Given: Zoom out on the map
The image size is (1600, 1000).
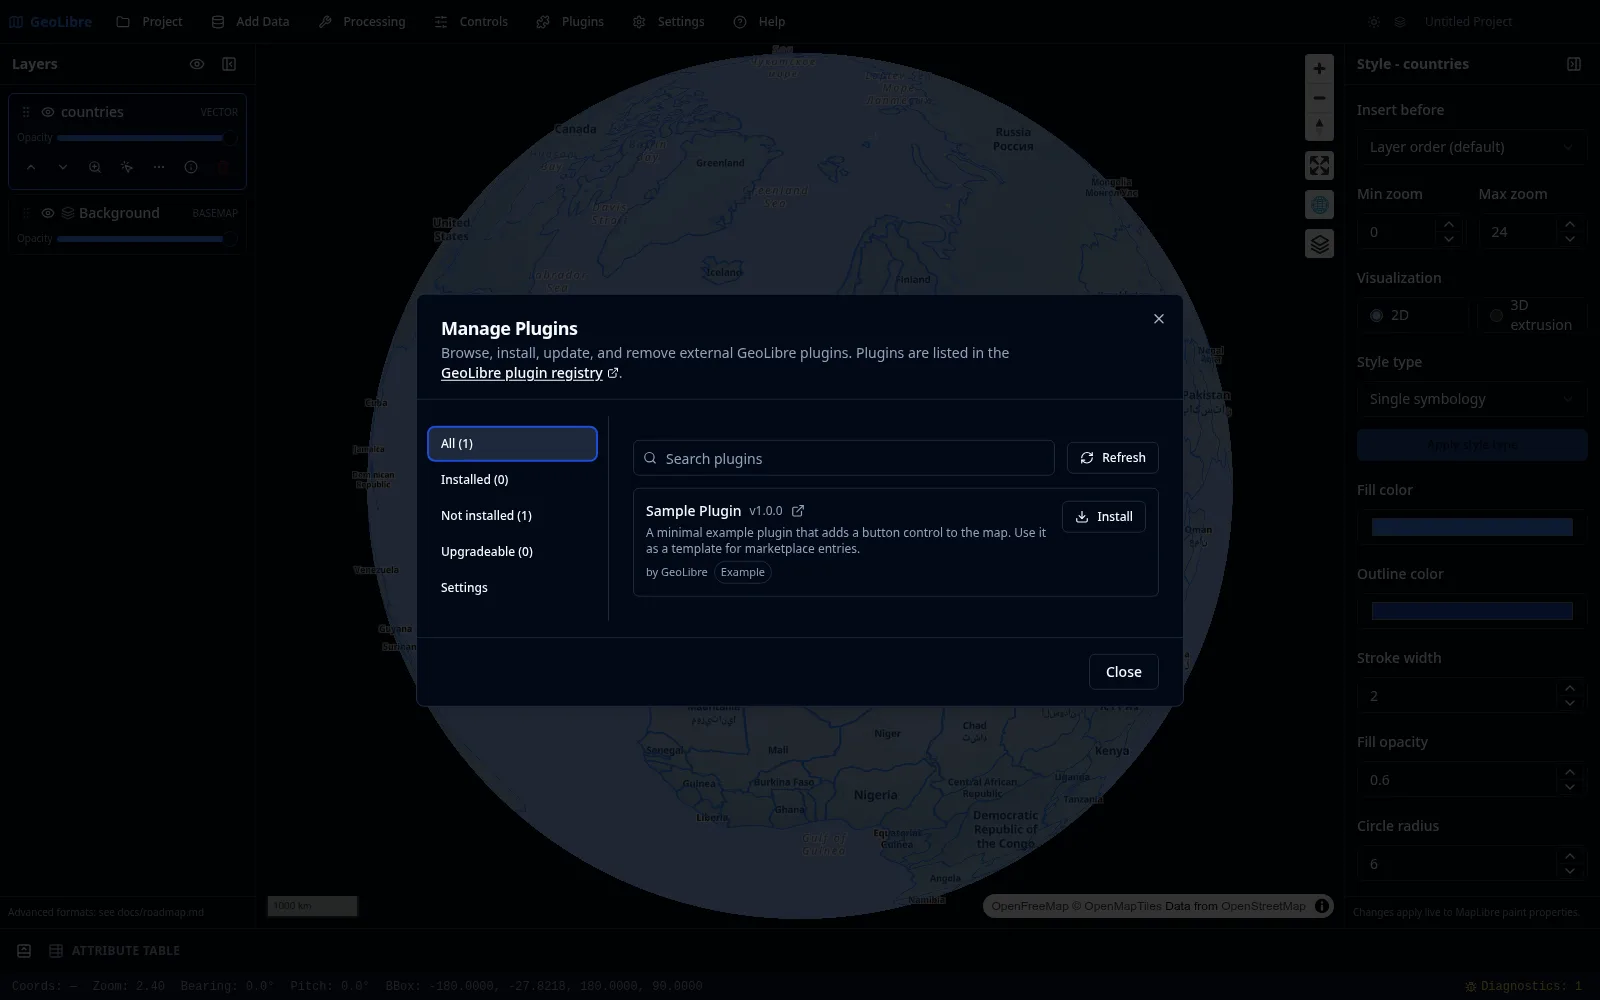Looking at the screenshot, I should click(1320, 98).
